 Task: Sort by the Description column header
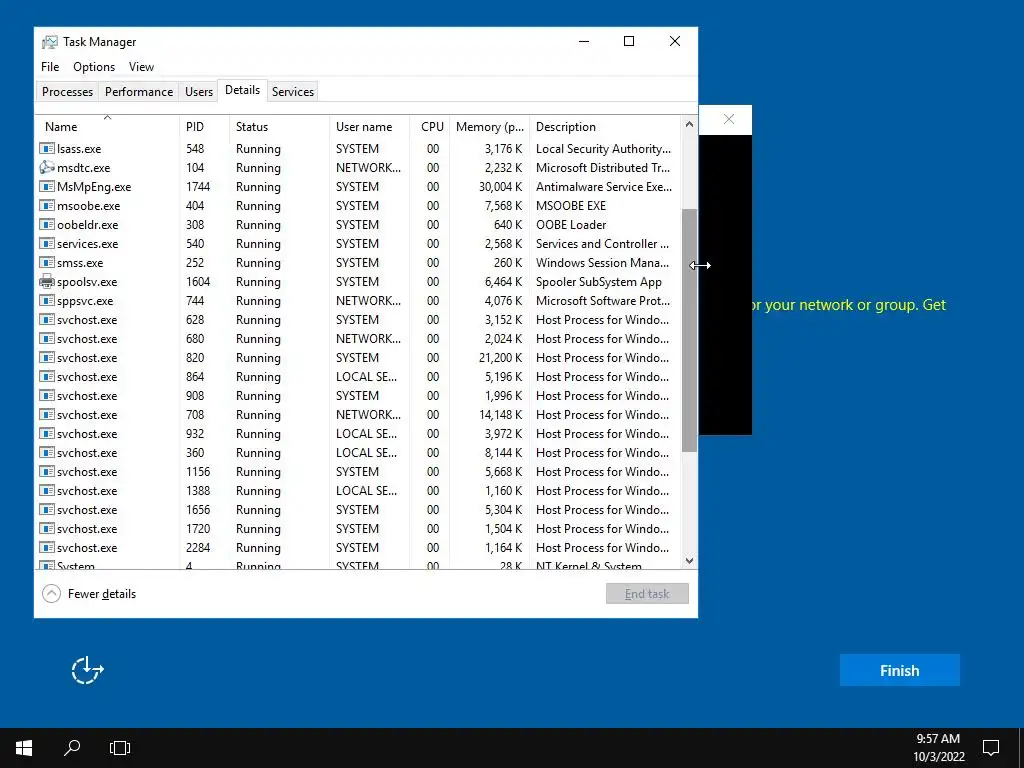[x=604, y=127]
